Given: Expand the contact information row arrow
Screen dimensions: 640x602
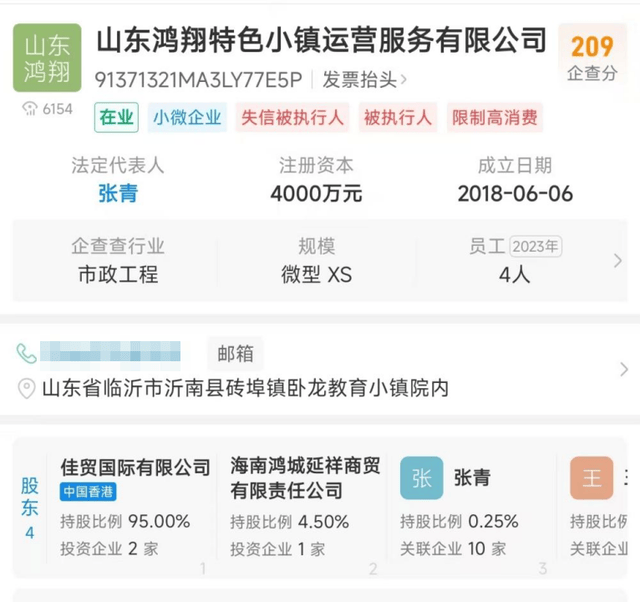Looking at the screenshot, I should pos(624,370).
